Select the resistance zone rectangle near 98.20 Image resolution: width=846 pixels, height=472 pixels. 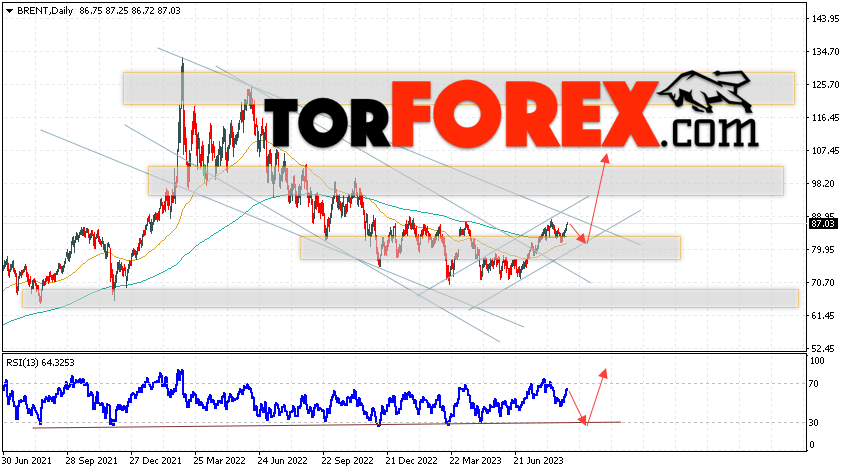(466, 181)
